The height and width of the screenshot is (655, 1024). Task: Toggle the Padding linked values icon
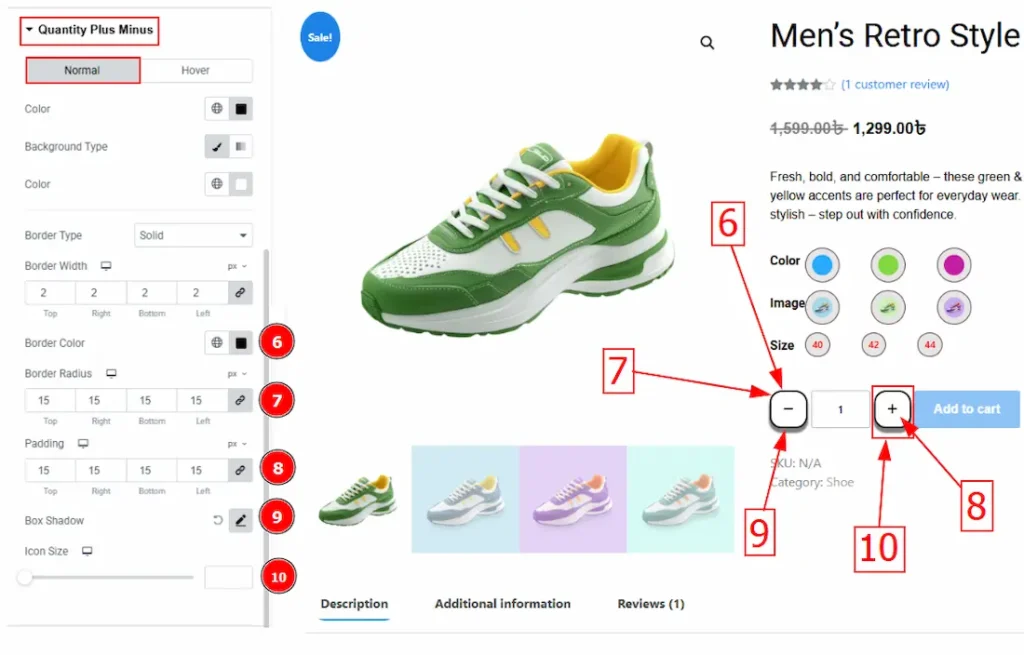[240, 470]
